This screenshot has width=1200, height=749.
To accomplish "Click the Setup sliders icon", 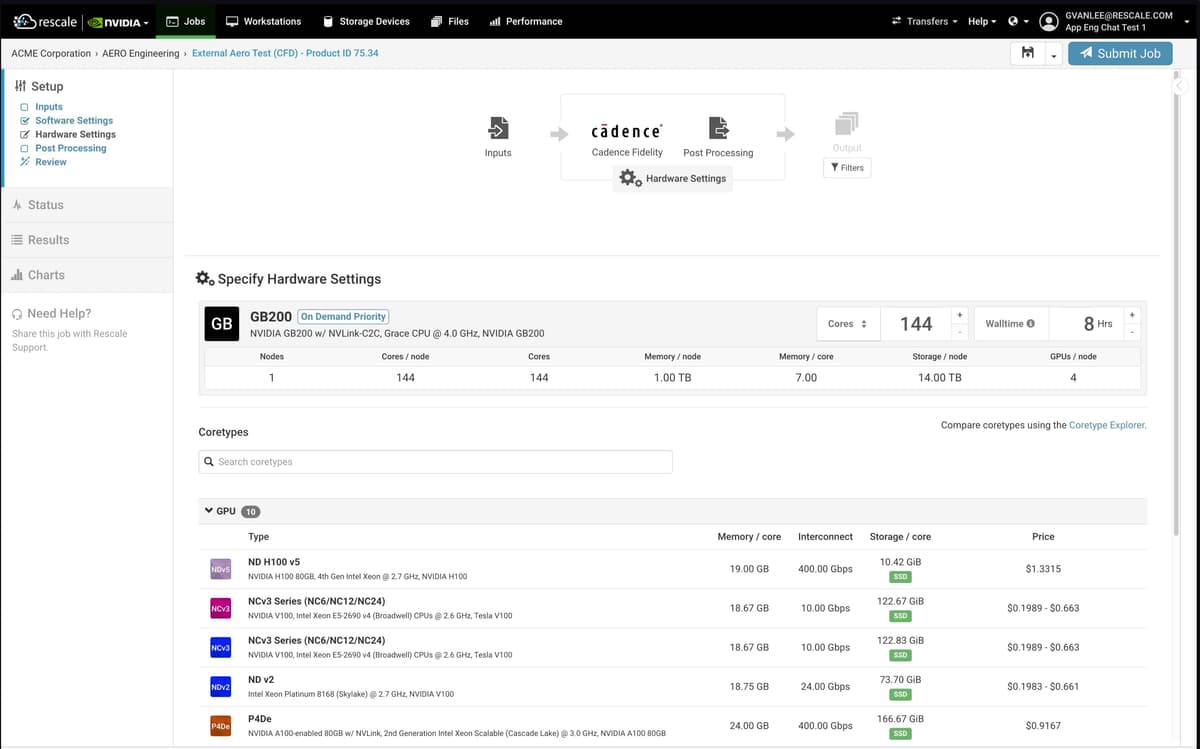I will (x=21, y=87).
